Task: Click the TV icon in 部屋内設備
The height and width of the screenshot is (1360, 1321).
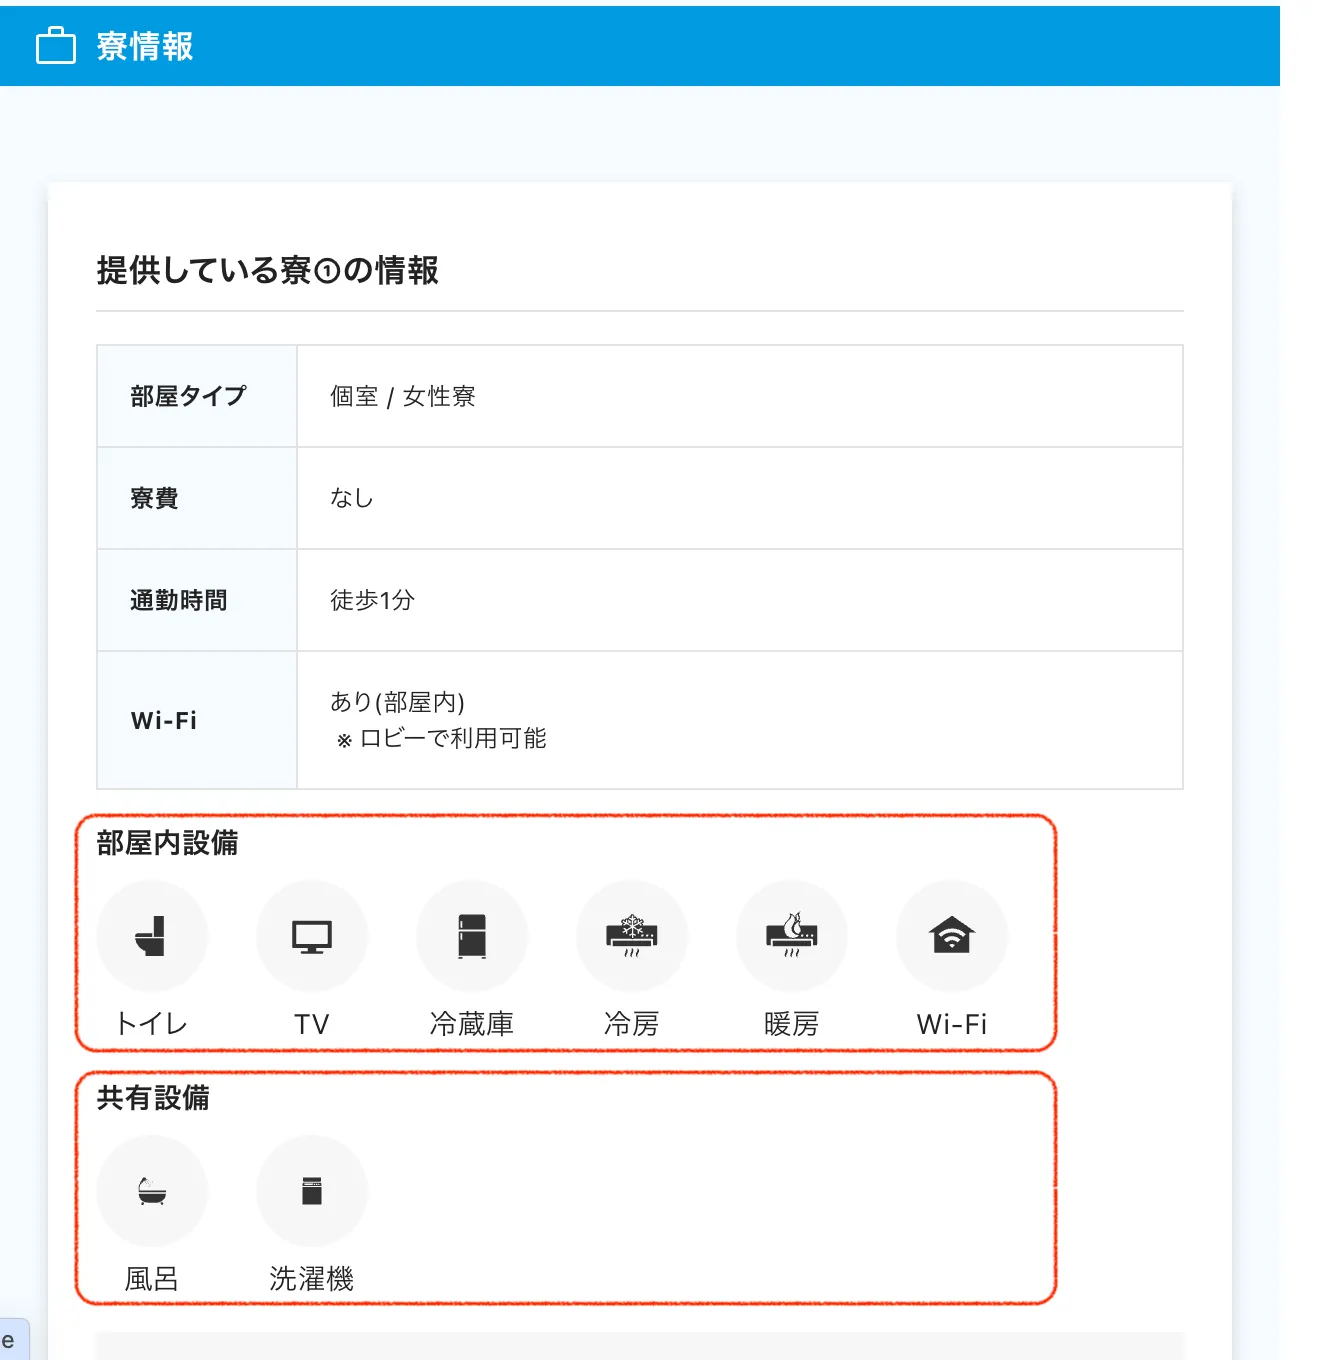Action: (x=312, y=935)
